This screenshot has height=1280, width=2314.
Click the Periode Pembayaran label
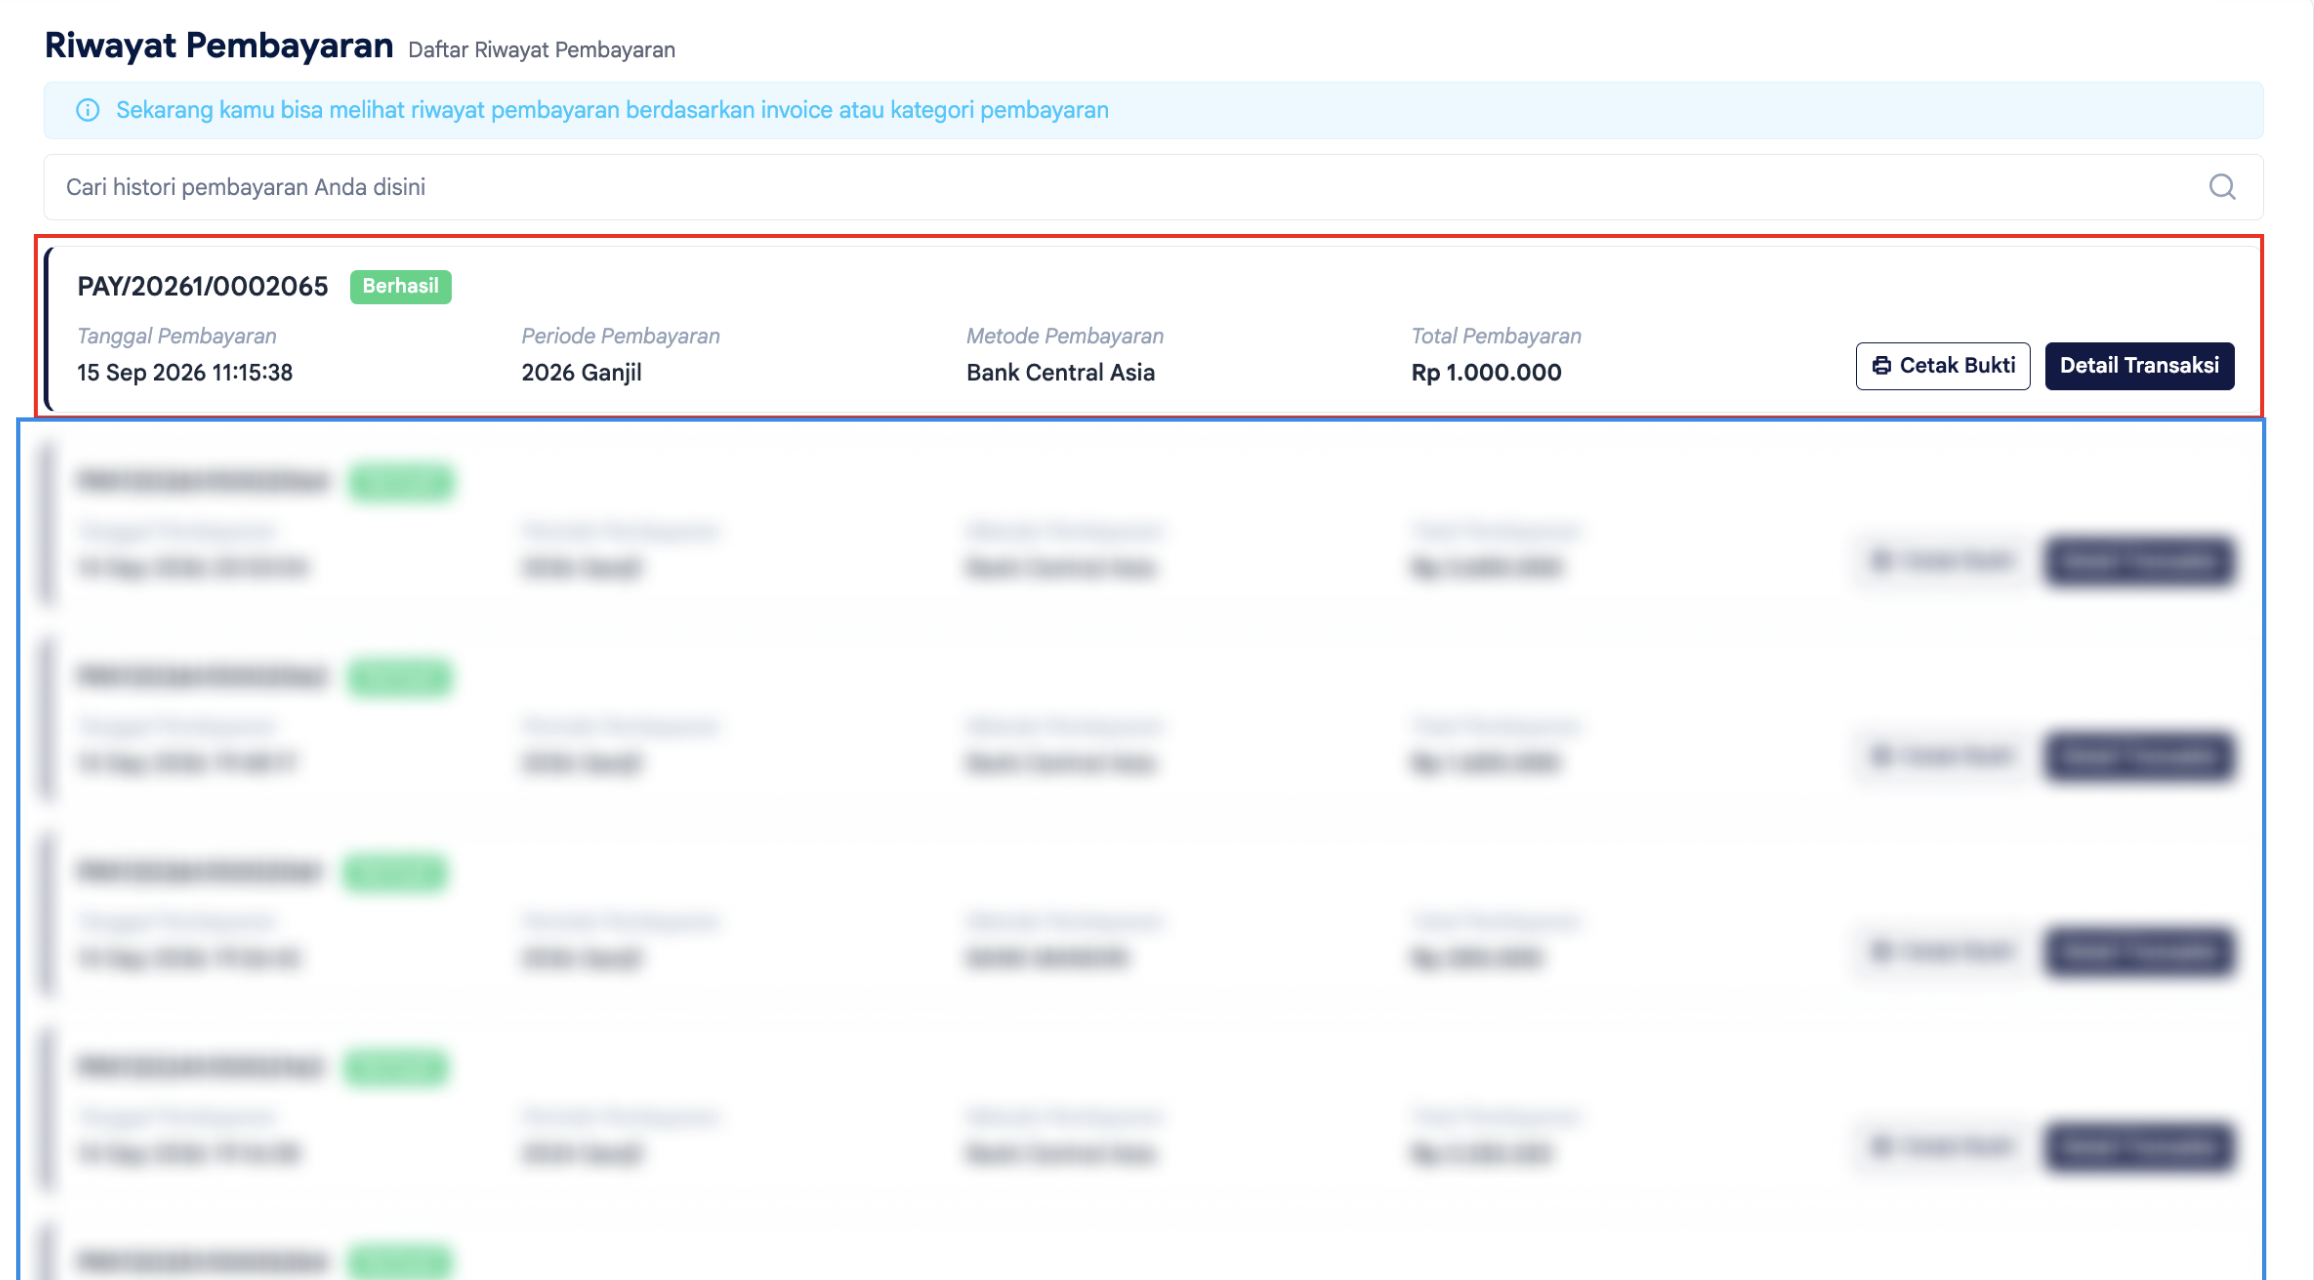pyautogui.click(x=620, y=336)
